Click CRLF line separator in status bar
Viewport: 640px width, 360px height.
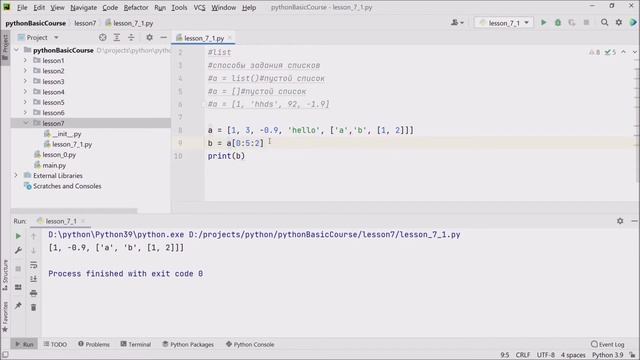(522, 355)
